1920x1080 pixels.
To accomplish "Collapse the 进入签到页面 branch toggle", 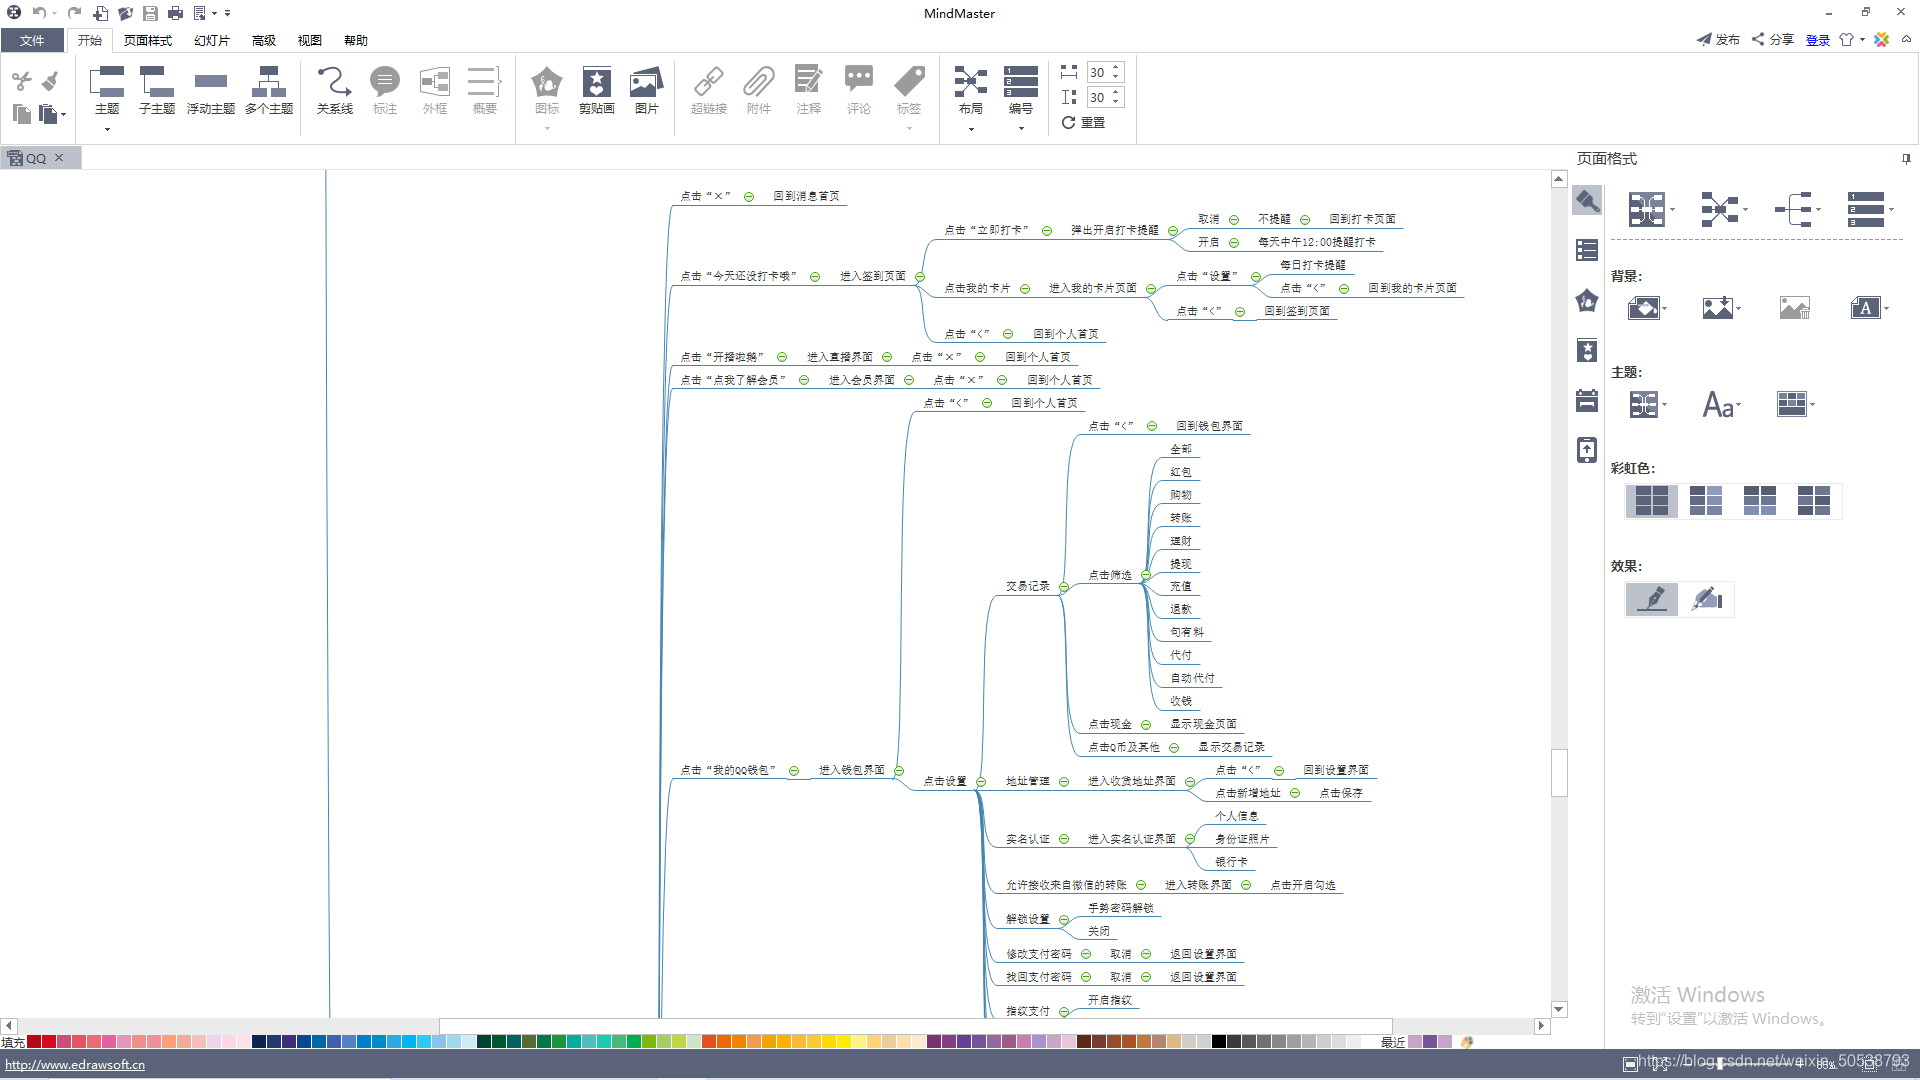I will pos(920,277).
